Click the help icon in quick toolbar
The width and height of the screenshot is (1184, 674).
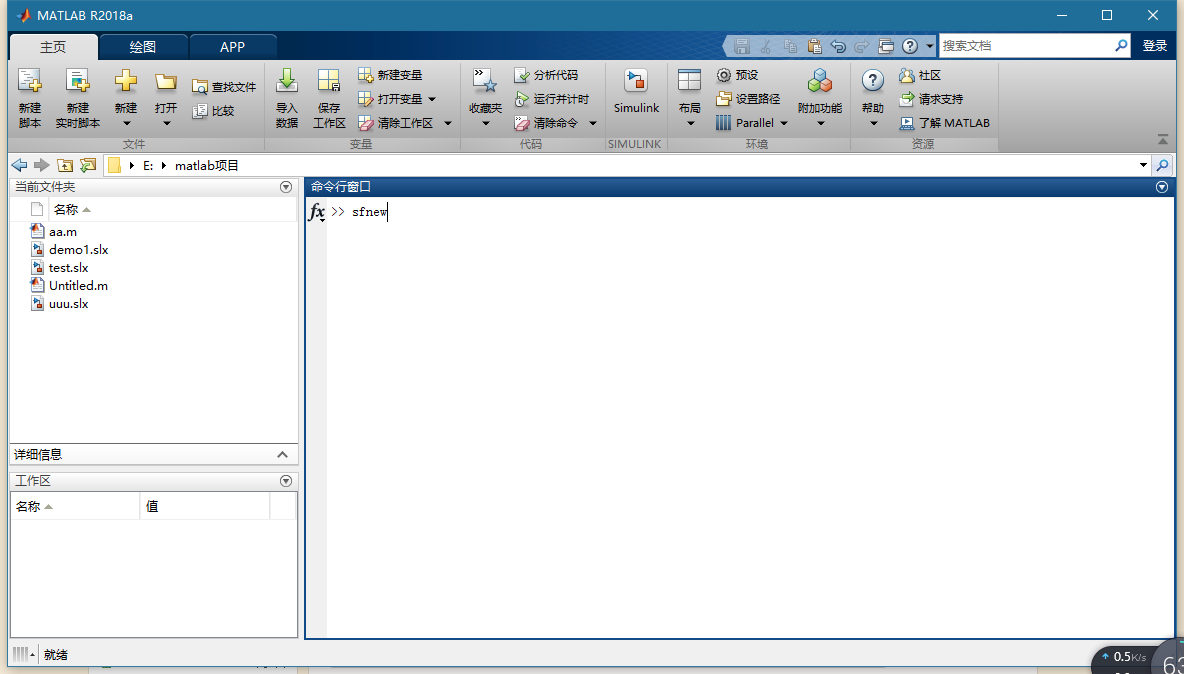click(x=910, y=46)
